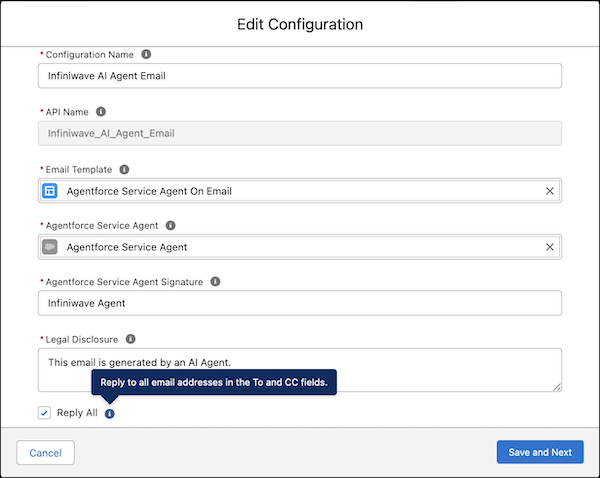Click the Legal Disclosure resize handle

click(x=557, y=387)
